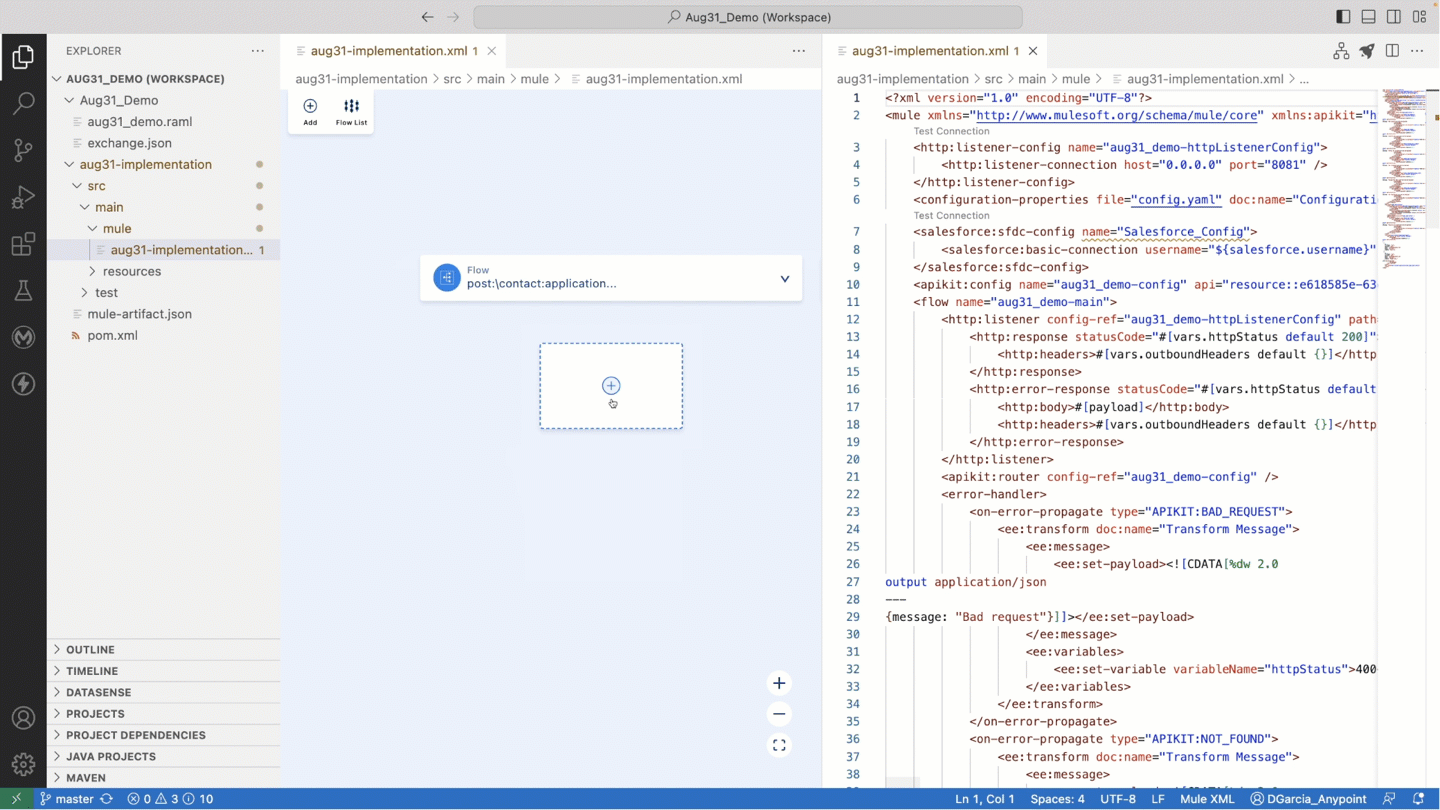Click the master branch in status bar
Viewport: 1440px width, 810px height.
point(66,799)
